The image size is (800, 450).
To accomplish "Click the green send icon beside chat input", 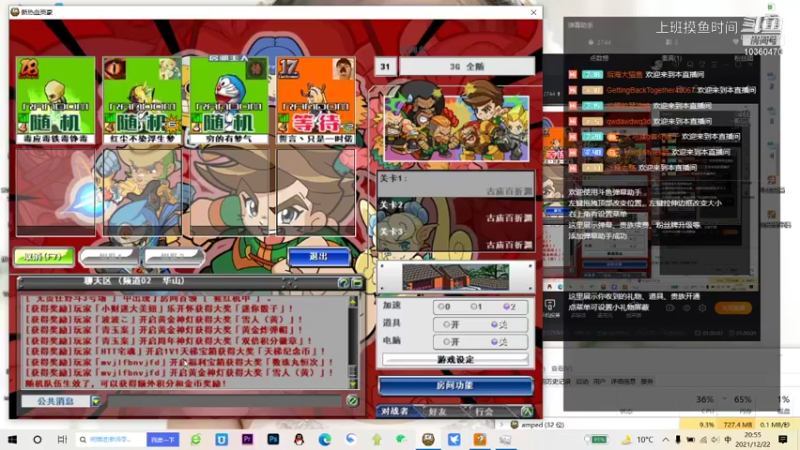I will (352, 401).
